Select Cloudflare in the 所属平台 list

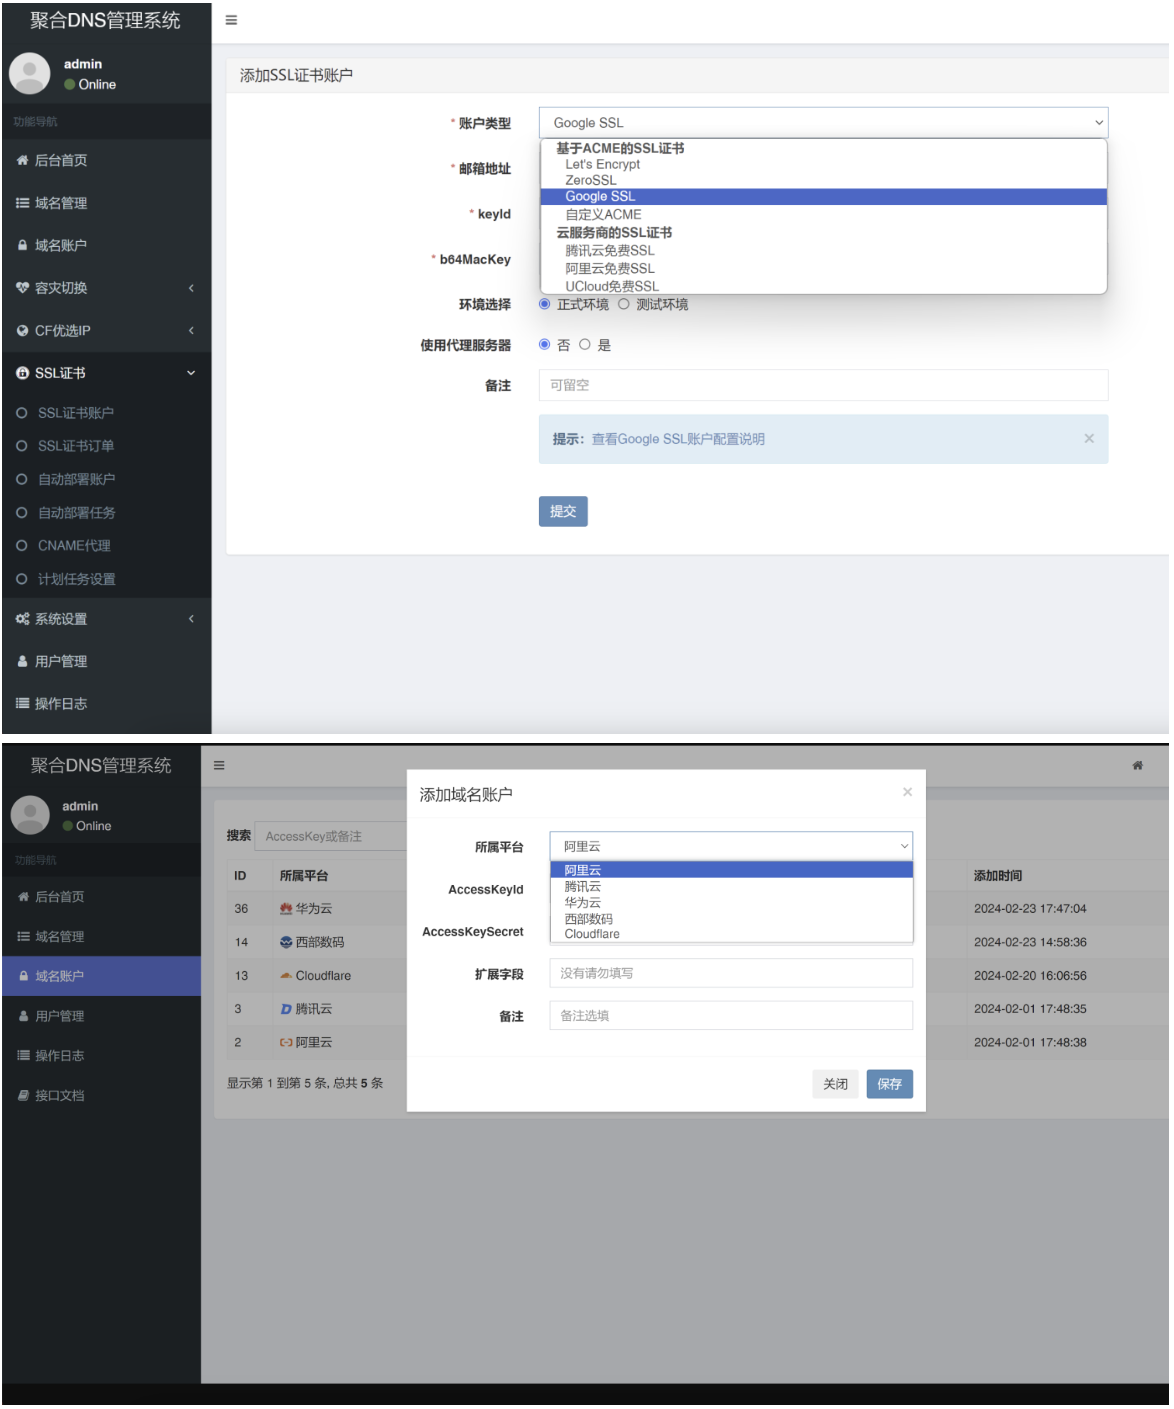click(x=731, y=935)
